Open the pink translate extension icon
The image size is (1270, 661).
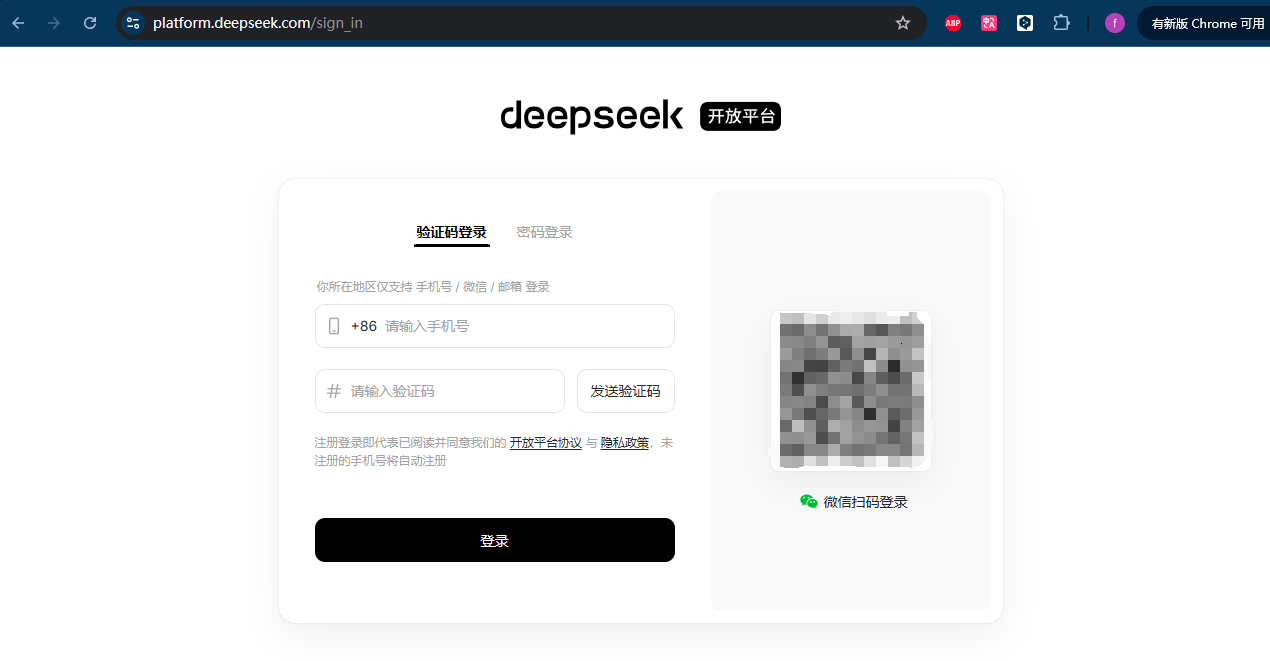(x=989, y=23)
